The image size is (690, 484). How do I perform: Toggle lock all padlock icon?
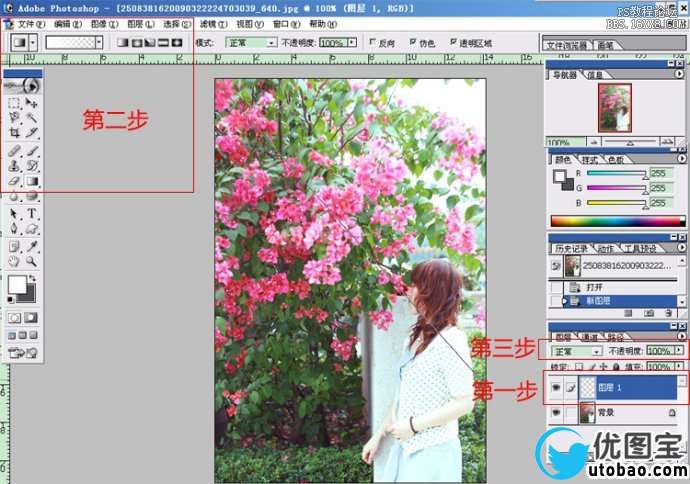click(x=616, y=366)
